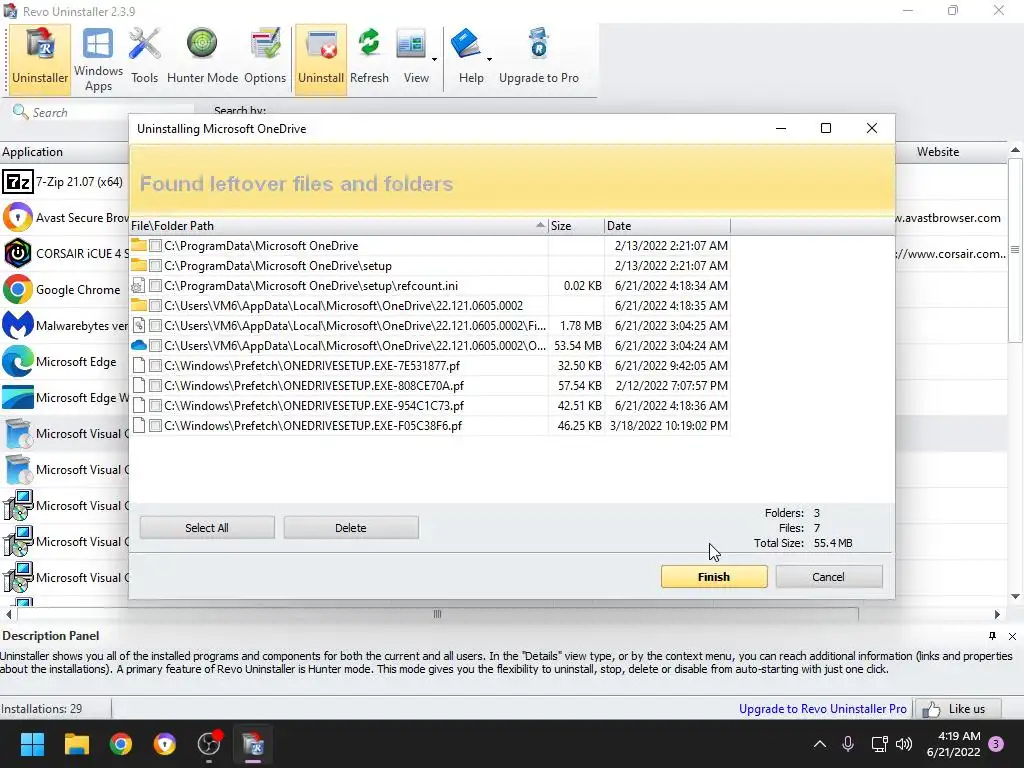Click Upgrade to Pro icon

539,57
